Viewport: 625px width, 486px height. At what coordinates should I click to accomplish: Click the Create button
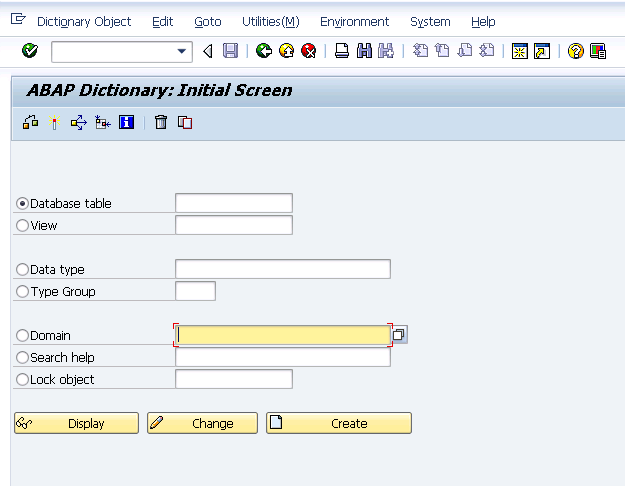click(339, 423)
